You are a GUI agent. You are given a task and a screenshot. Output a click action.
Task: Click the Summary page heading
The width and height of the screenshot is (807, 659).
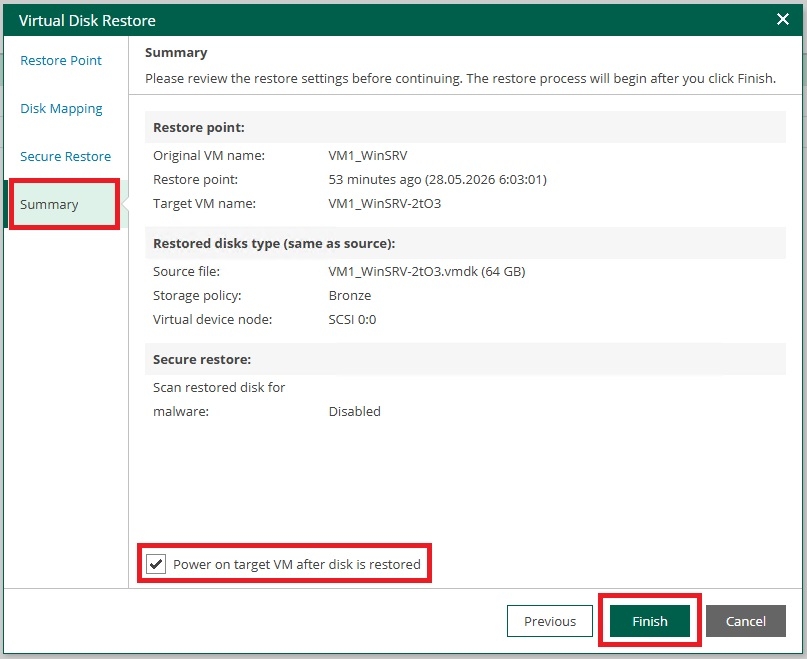click(x=176, y=53)
